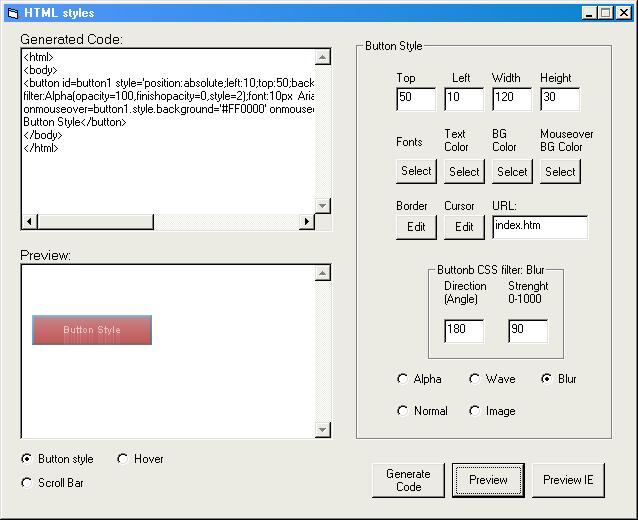This screenshot has width=638, height=520.
Task: Click the Border Edit button
Action: (x=416, y=227)
